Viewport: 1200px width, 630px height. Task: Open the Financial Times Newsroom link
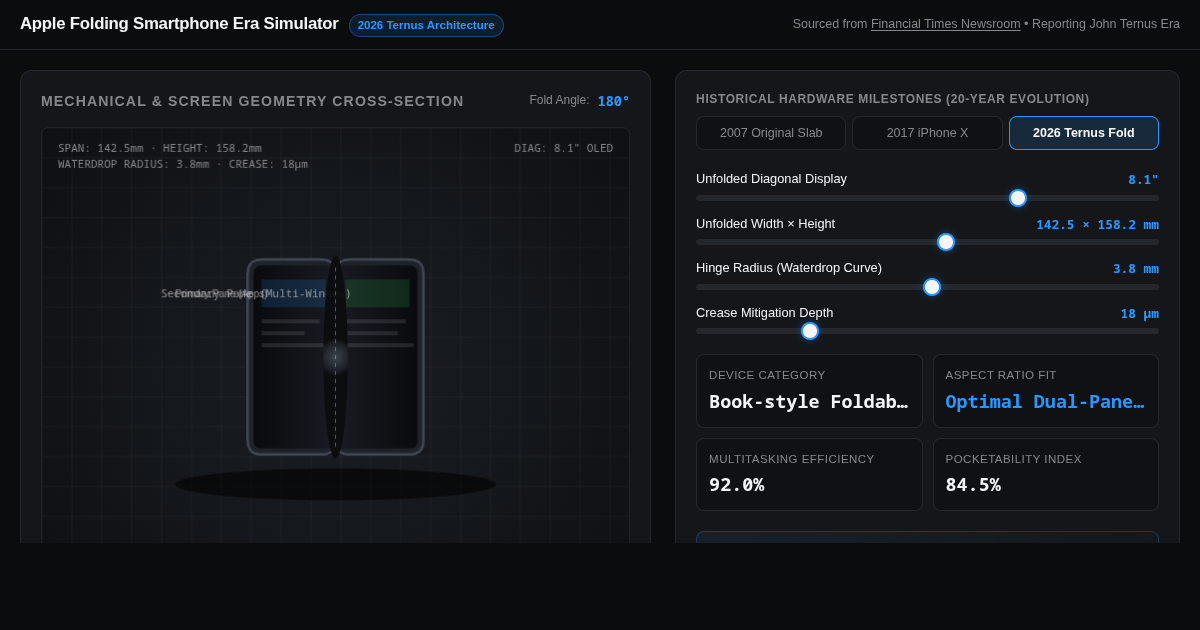(x=945, y=24)
